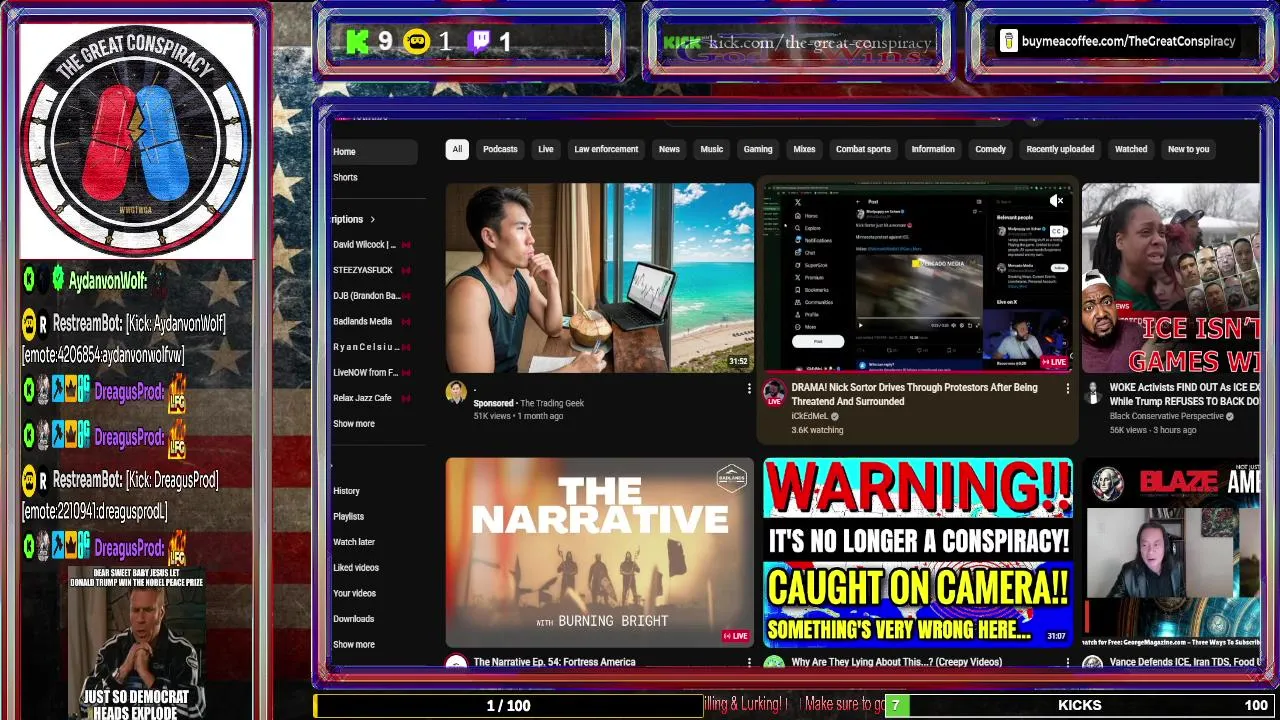Click the coffee cup icon beside buymeacoffee link
Image resolution: width=1280 pixels, height=720 pixels.
pyautogui.click(x=1008, y=41)
